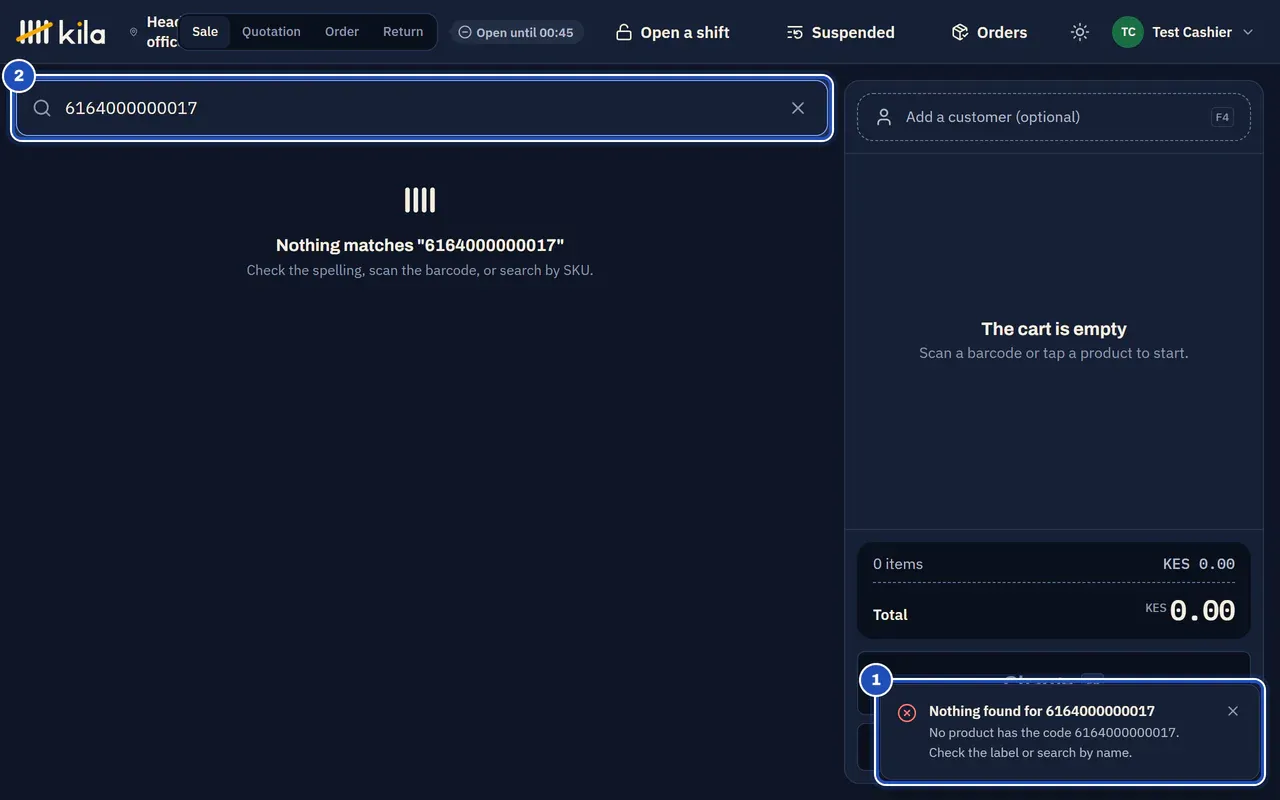Click the F4 shortcut badge
This screenshot has height=800, width=1280.
[x=1222, y=117]
